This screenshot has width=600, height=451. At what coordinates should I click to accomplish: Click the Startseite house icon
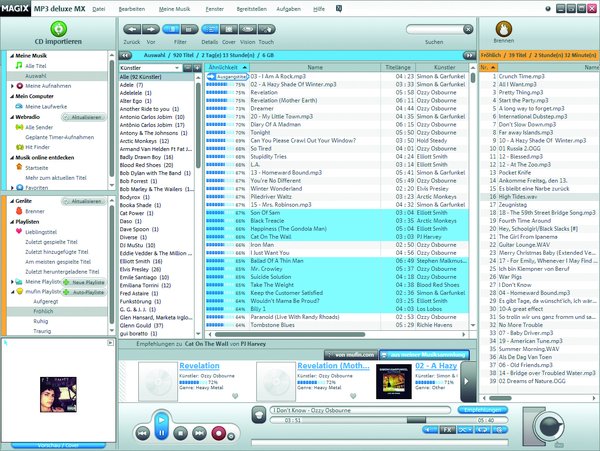click(x=19, y=167)
